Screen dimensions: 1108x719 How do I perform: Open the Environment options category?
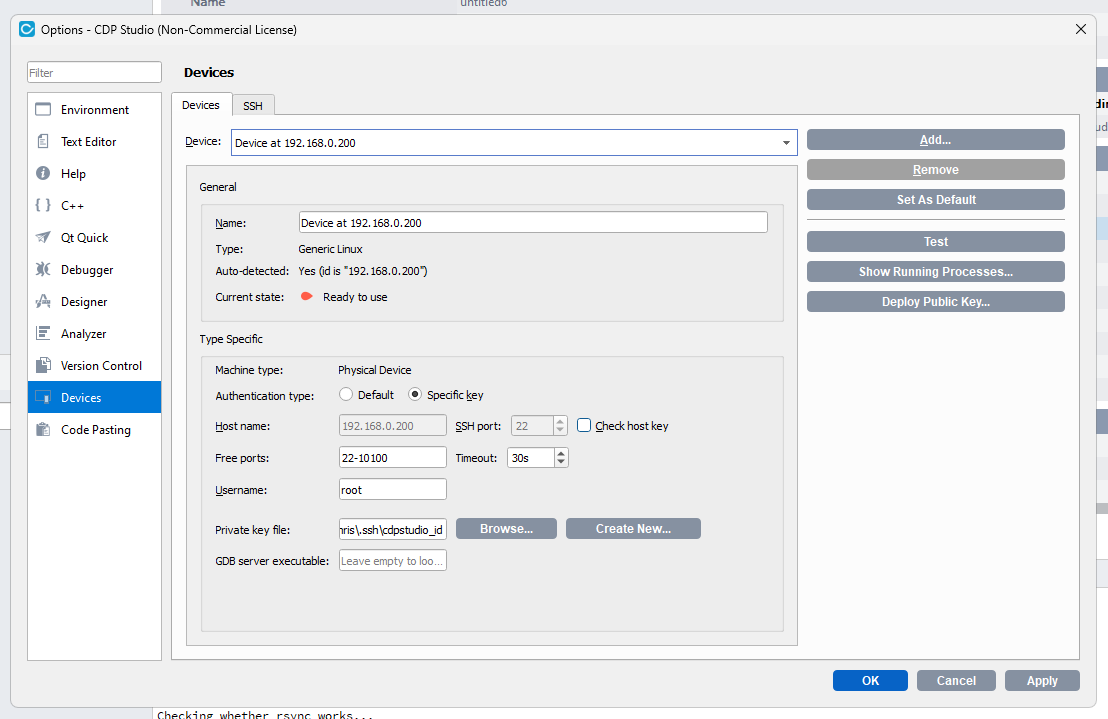point(94,109)
